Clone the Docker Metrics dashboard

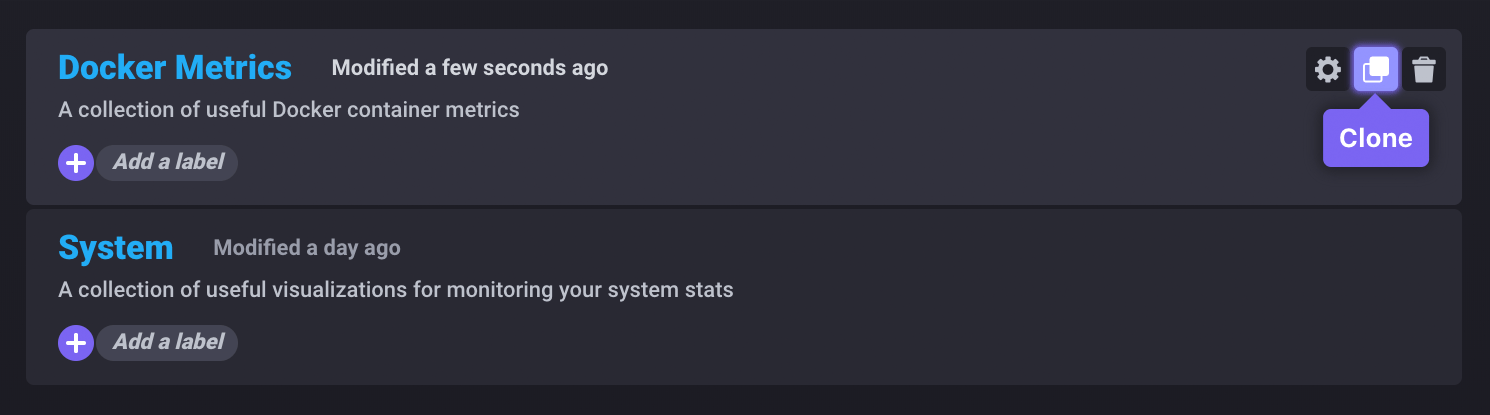(1376, 70)
